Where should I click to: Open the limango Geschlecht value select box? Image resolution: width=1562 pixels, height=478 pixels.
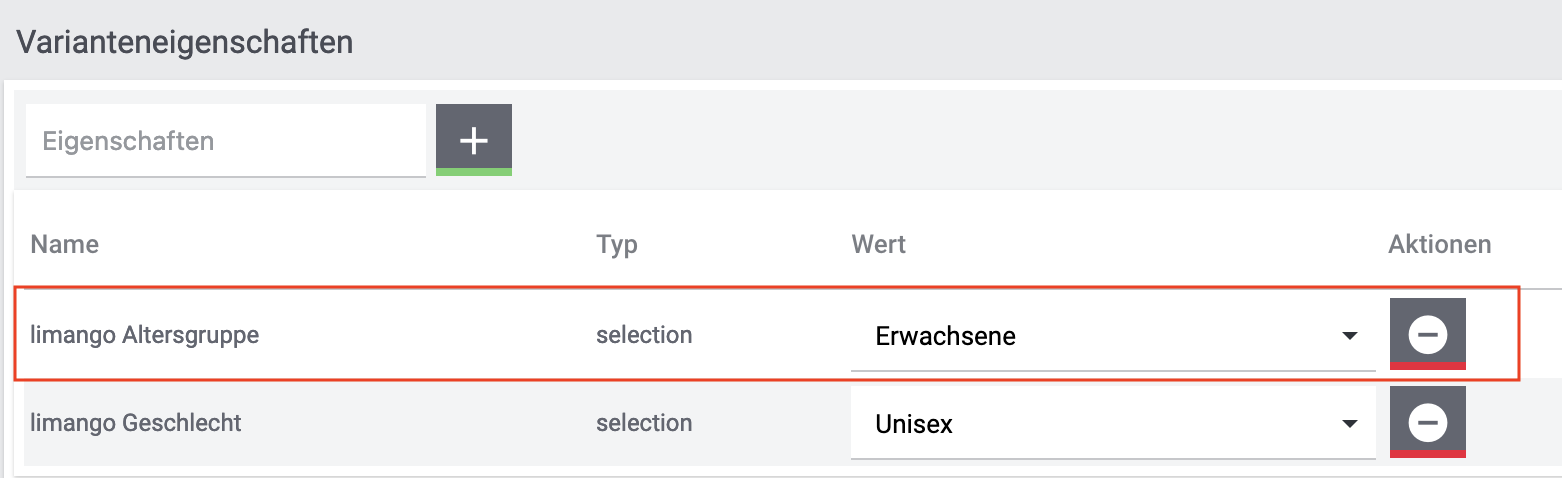click(x=1112, y=424)
